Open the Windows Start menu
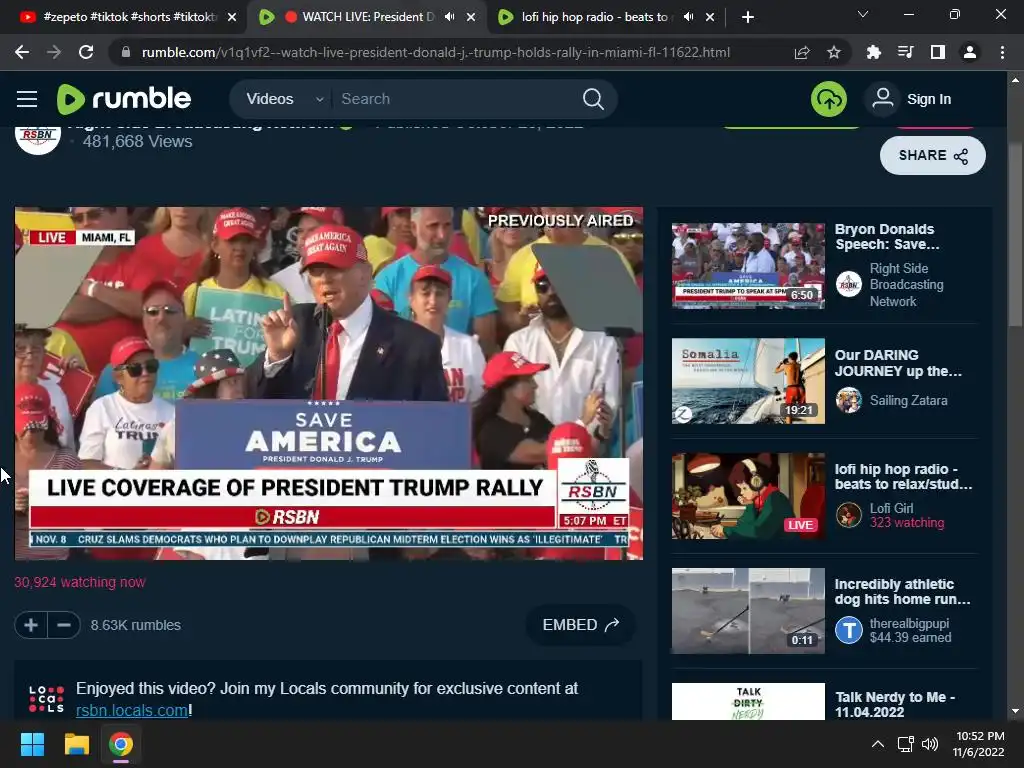The image size is (1024, 768). 33,744
